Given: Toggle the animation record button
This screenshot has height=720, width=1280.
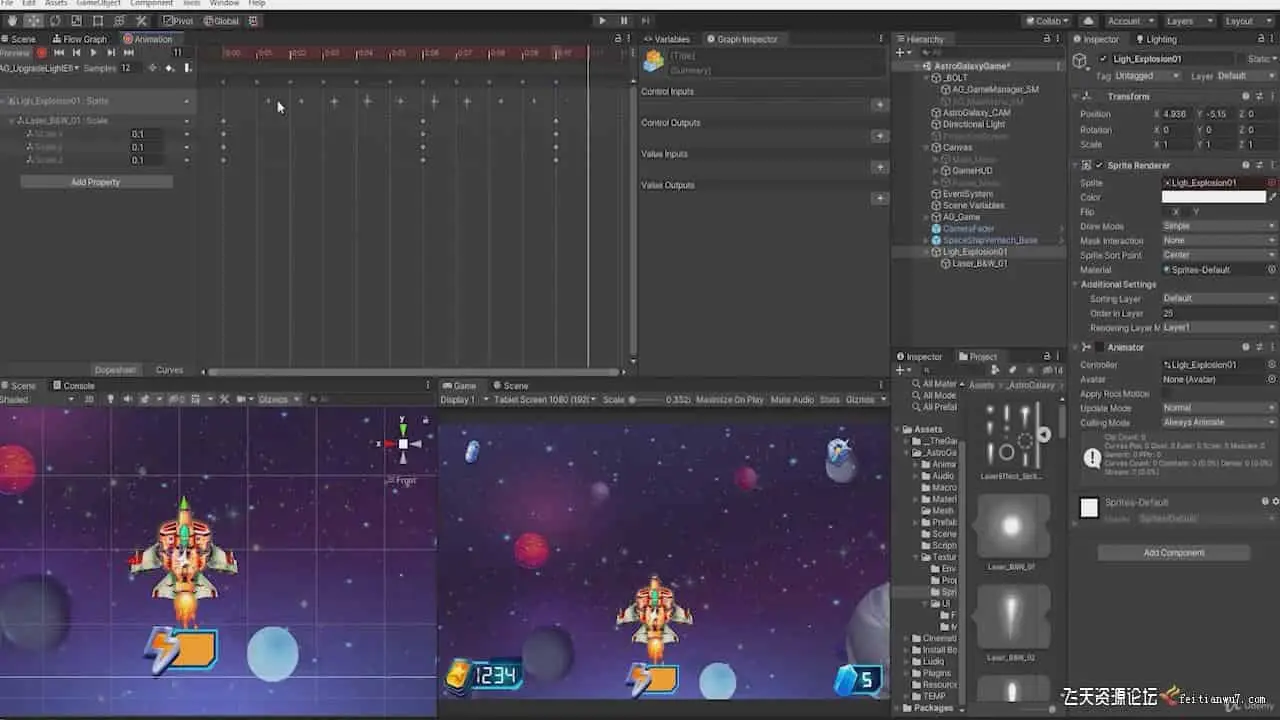Looking at the screenshot, I should pyautogui.click(x=42, y=52).
